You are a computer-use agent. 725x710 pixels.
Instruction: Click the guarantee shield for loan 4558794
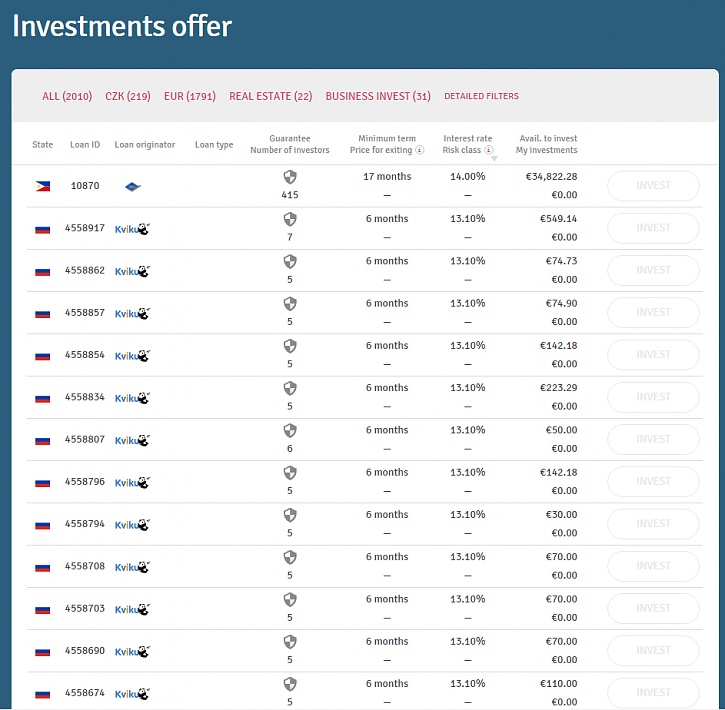click(x=290, y=515)
